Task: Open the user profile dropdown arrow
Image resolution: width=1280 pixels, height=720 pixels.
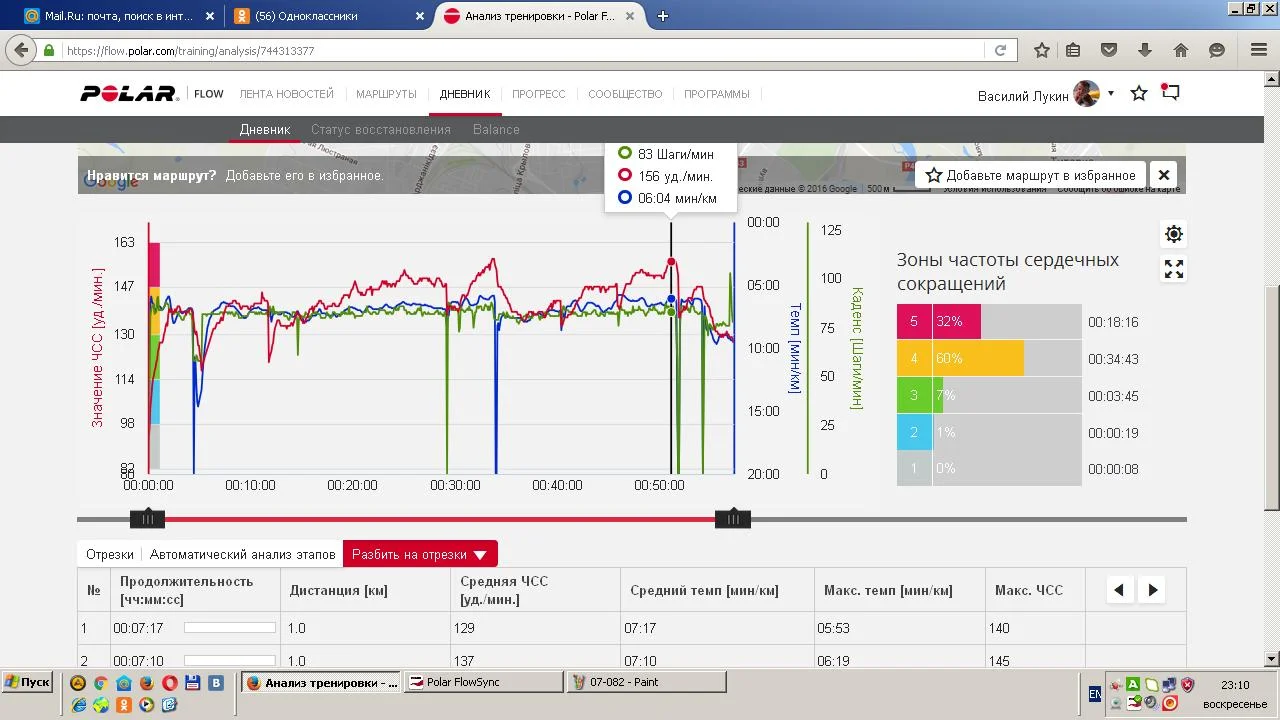Action: click(x=1111, y=94)
